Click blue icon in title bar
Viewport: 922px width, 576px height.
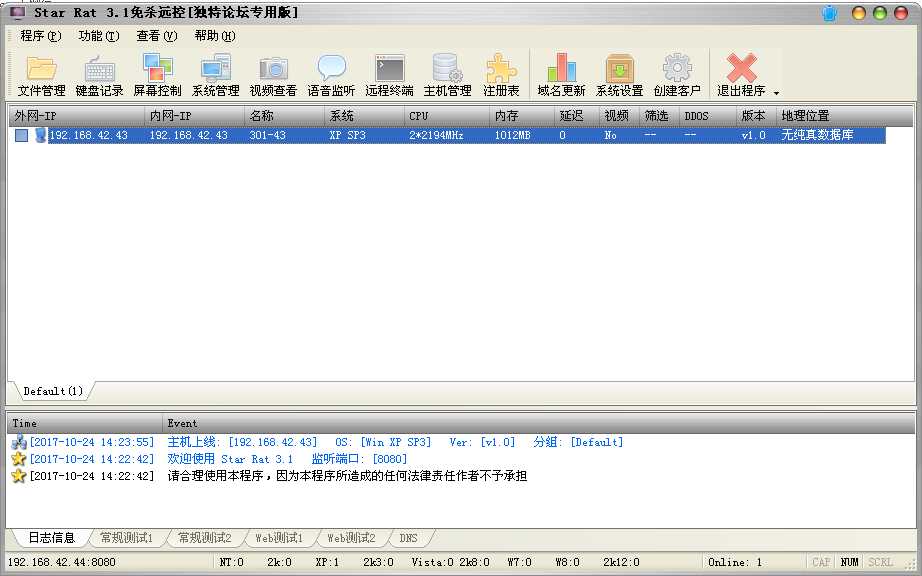point(830,13)
